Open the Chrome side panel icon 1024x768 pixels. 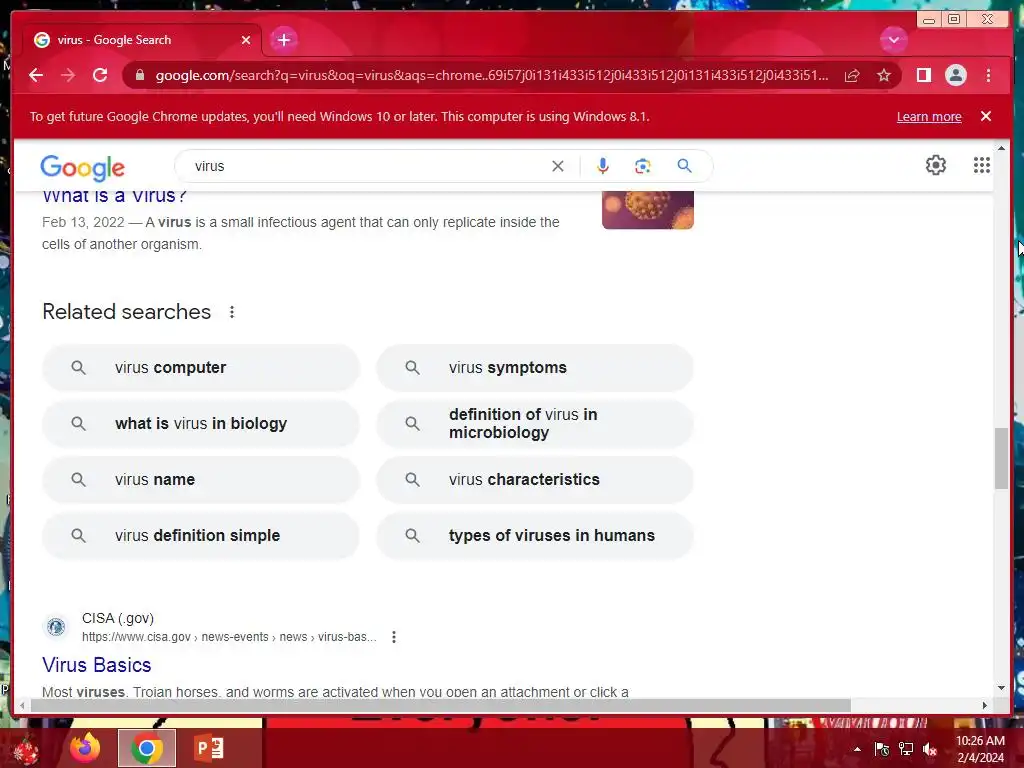click(923, 75)
